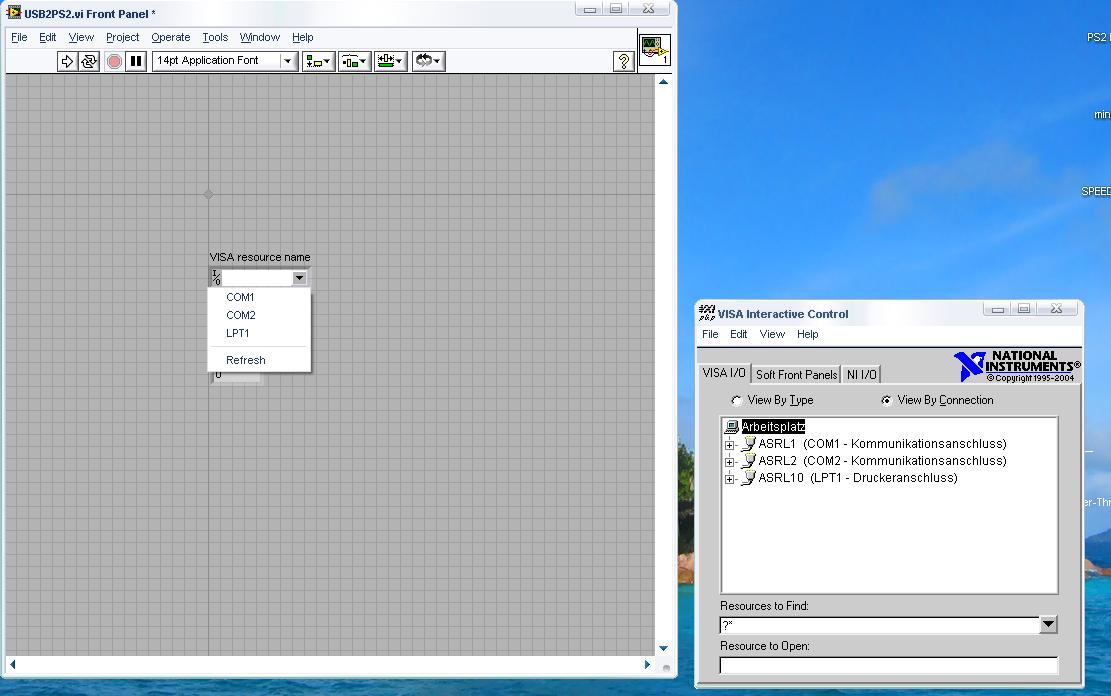Click the Resource to Open field

[889, 665]
